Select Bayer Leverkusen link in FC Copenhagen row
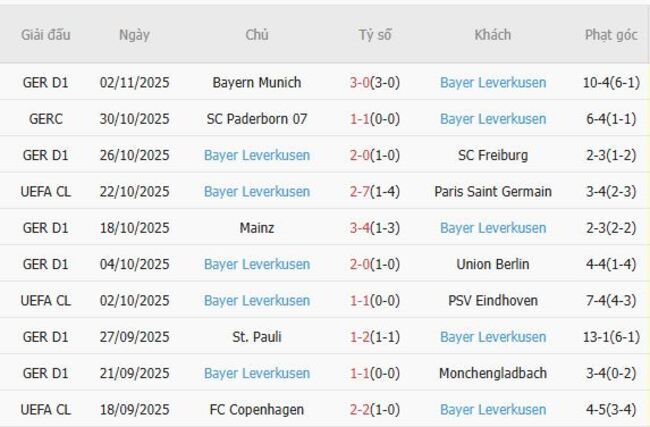 (x=493, y=409)
